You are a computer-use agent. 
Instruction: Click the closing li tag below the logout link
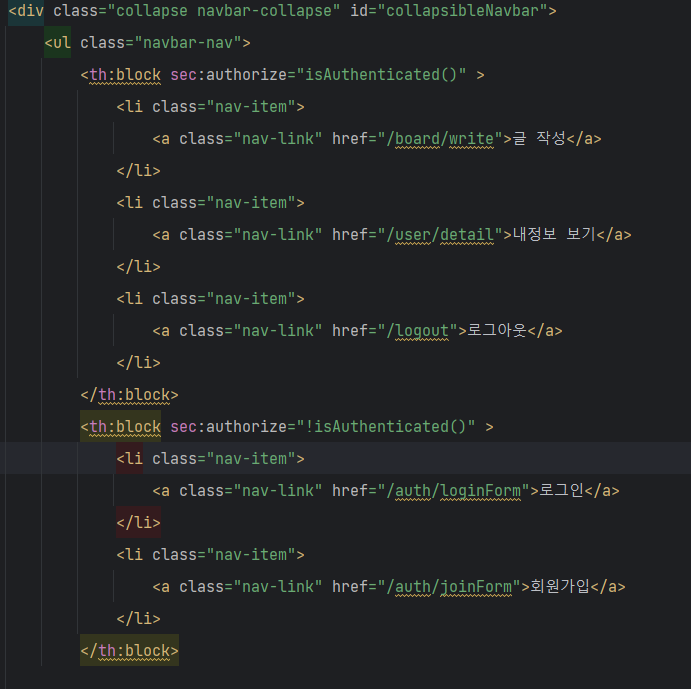(x=138, y=363)
